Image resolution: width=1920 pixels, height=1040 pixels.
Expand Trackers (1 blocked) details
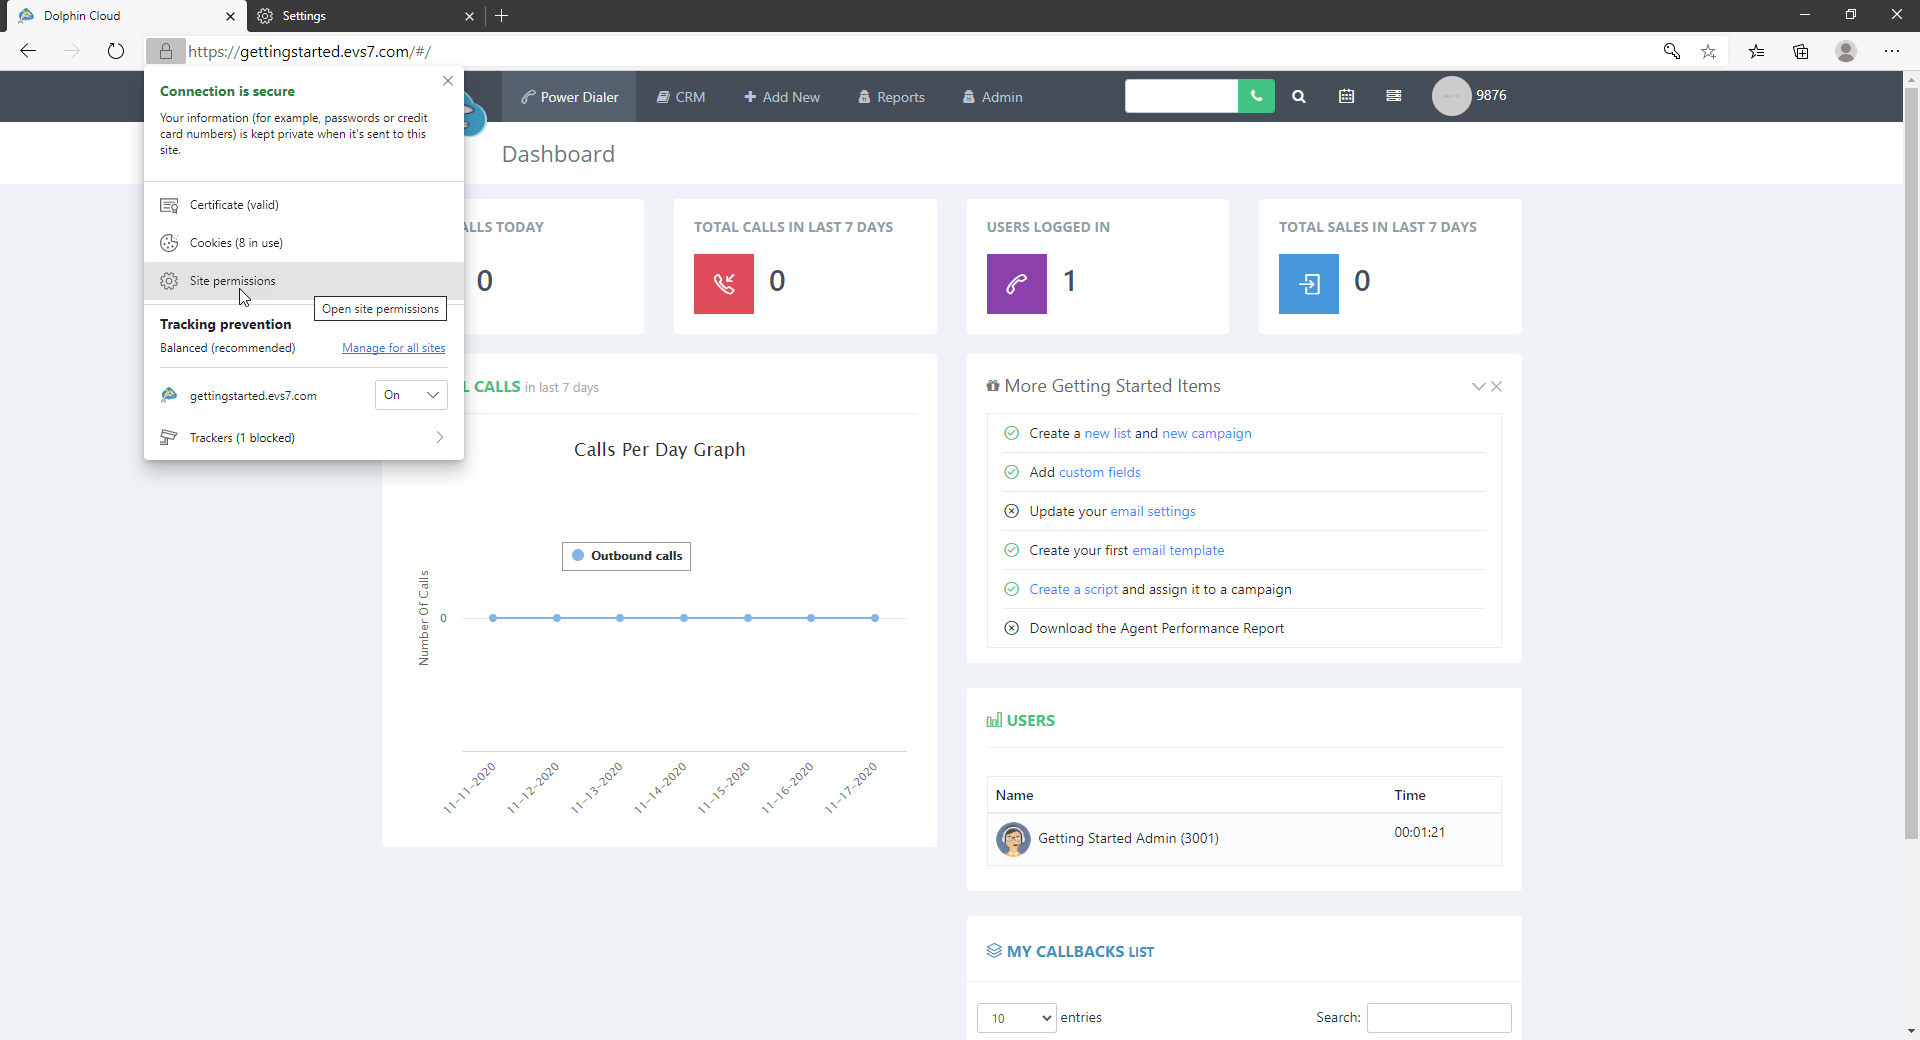click(304, 438)
